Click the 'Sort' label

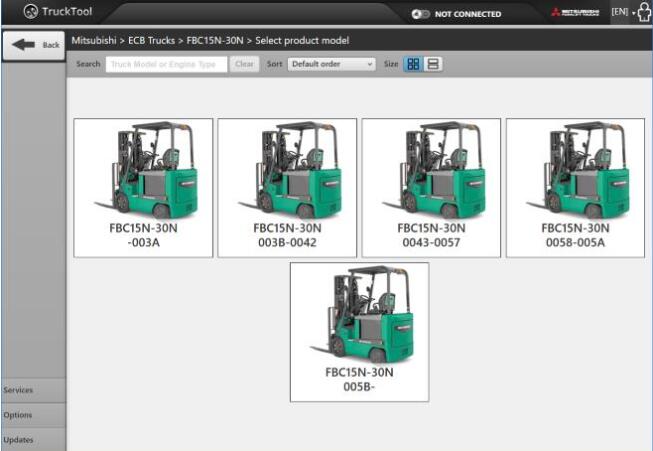(274, 64)
